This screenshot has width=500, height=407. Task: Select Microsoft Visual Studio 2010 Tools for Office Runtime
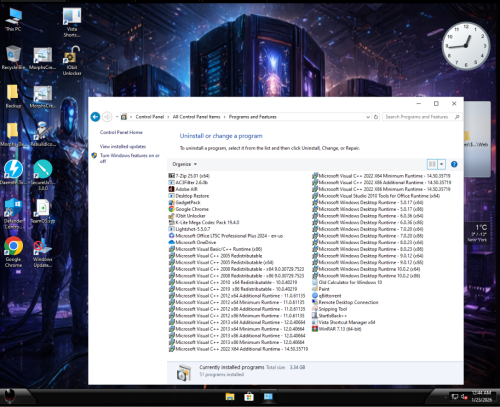(x=376, y=196)
